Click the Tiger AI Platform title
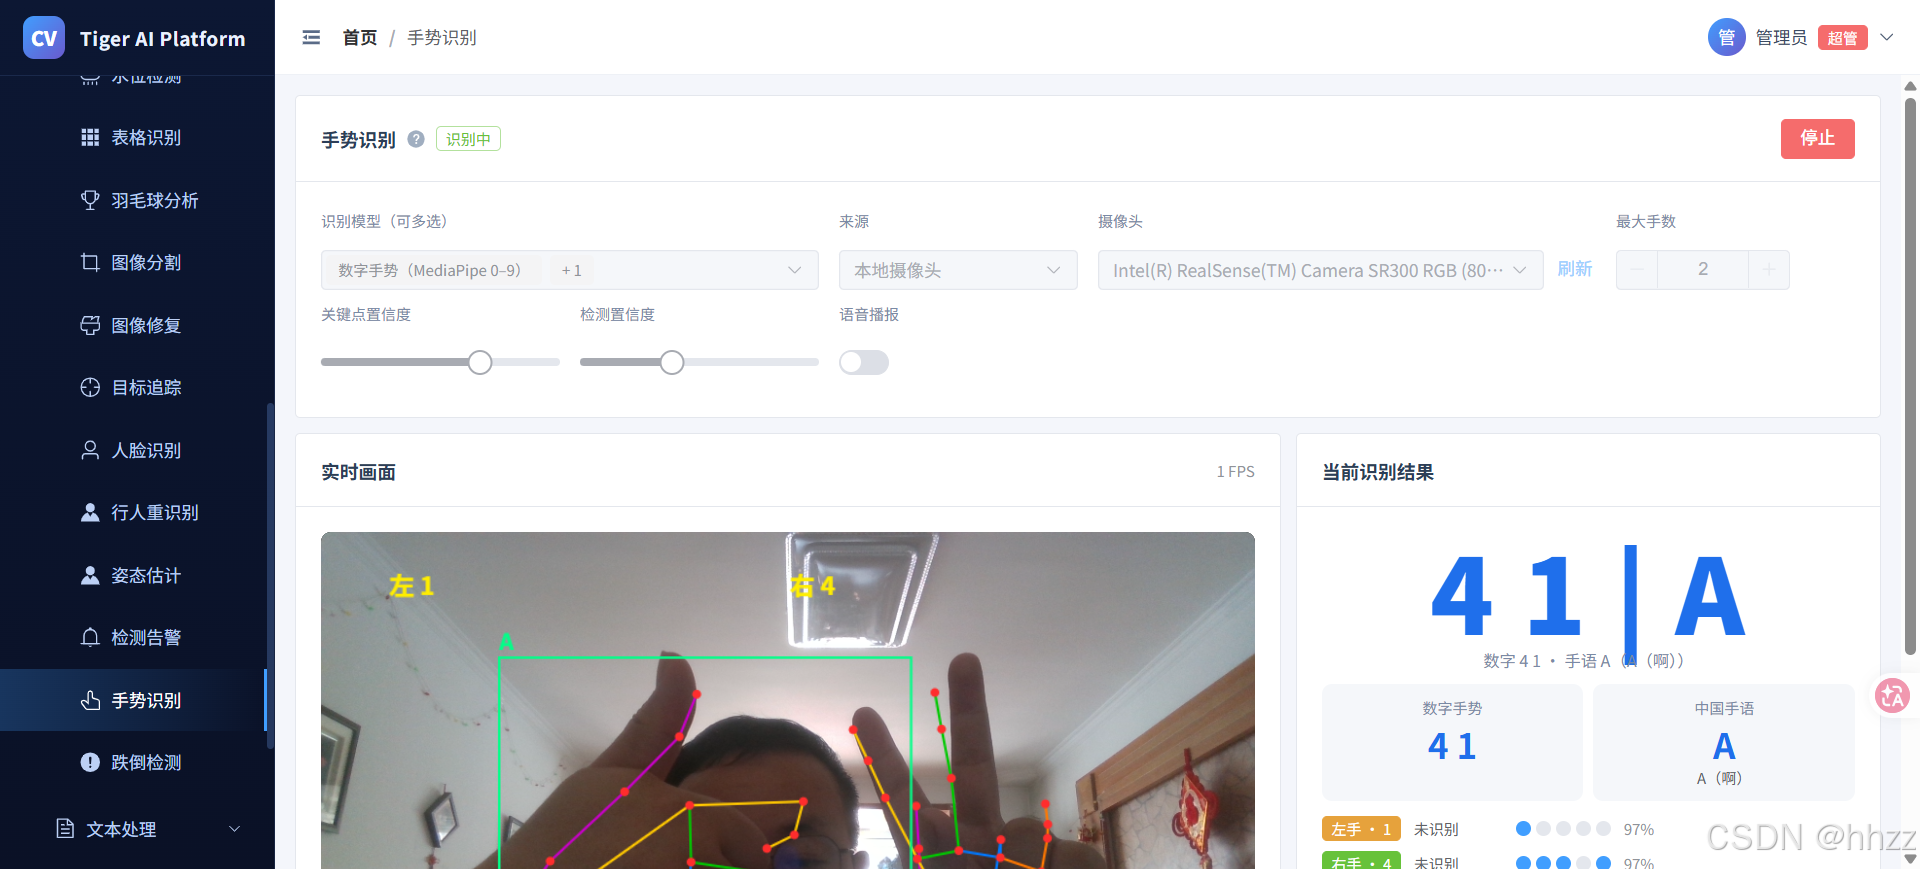The image size is (1920, 869). coord(162,39)
